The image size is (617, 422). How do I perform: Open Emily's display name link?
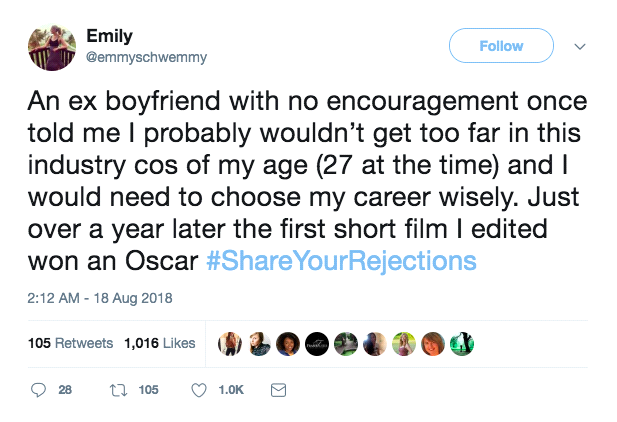point(109,36)
